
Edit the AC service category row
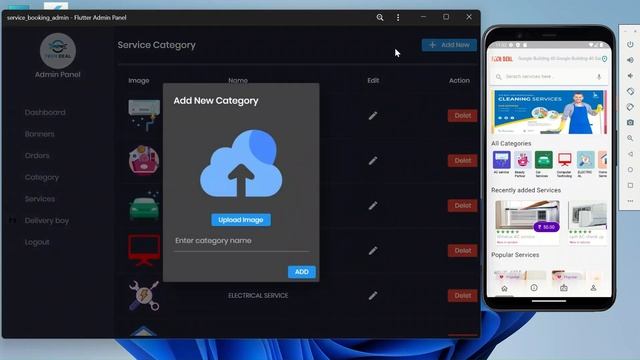point(373,116)
